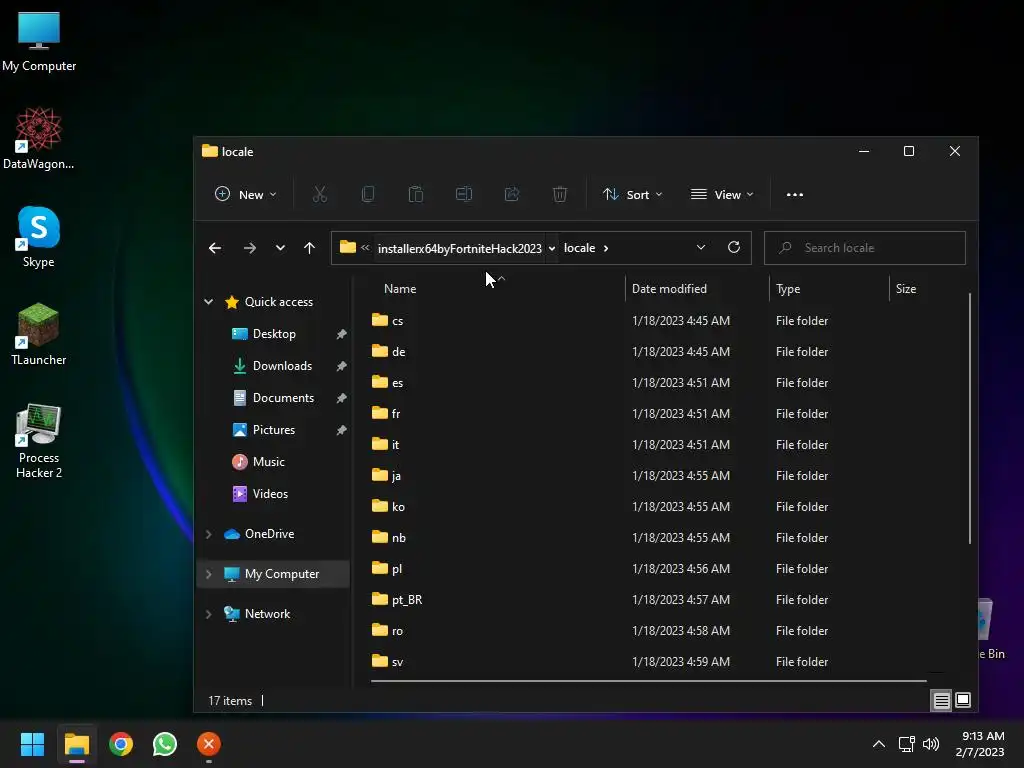This screenshot has width=1024, height=768.
Task: Expand the OneDrive tree node
Action: [208, 534]
